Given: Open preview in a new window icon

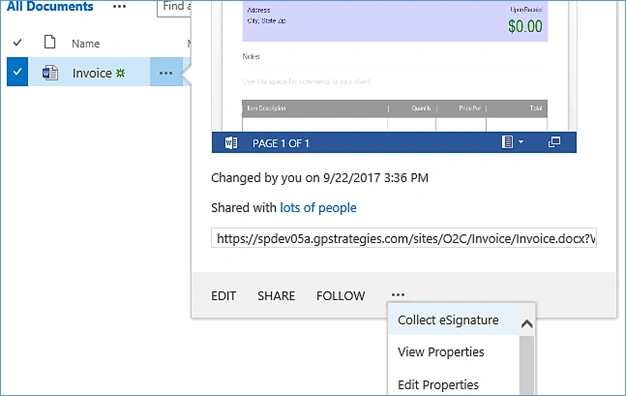Looking at the screenshot, I should point(554,142).
